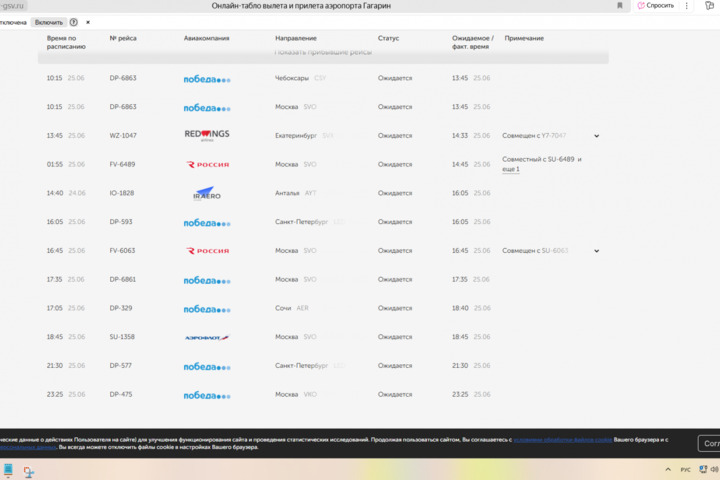Click Победа logo in DP-329 row

(207, 309)
